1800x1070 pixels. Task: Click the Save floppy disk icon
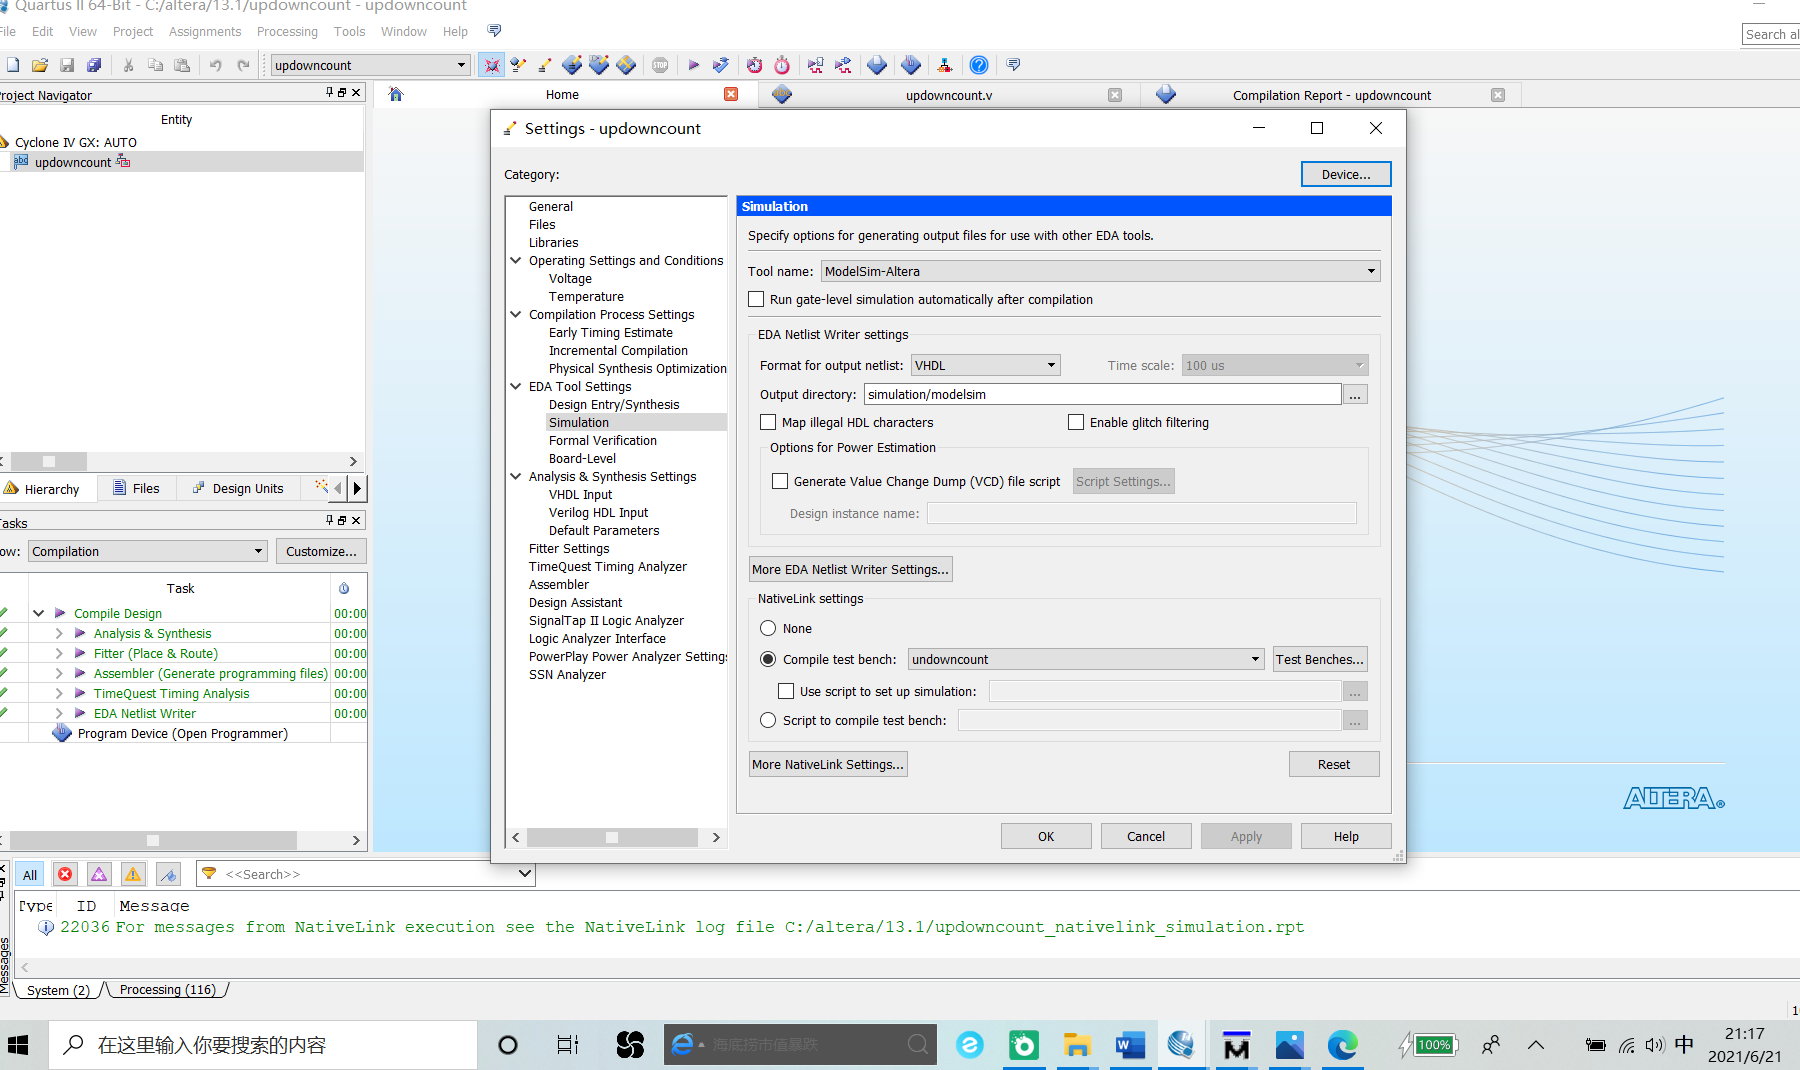[67, 65]
